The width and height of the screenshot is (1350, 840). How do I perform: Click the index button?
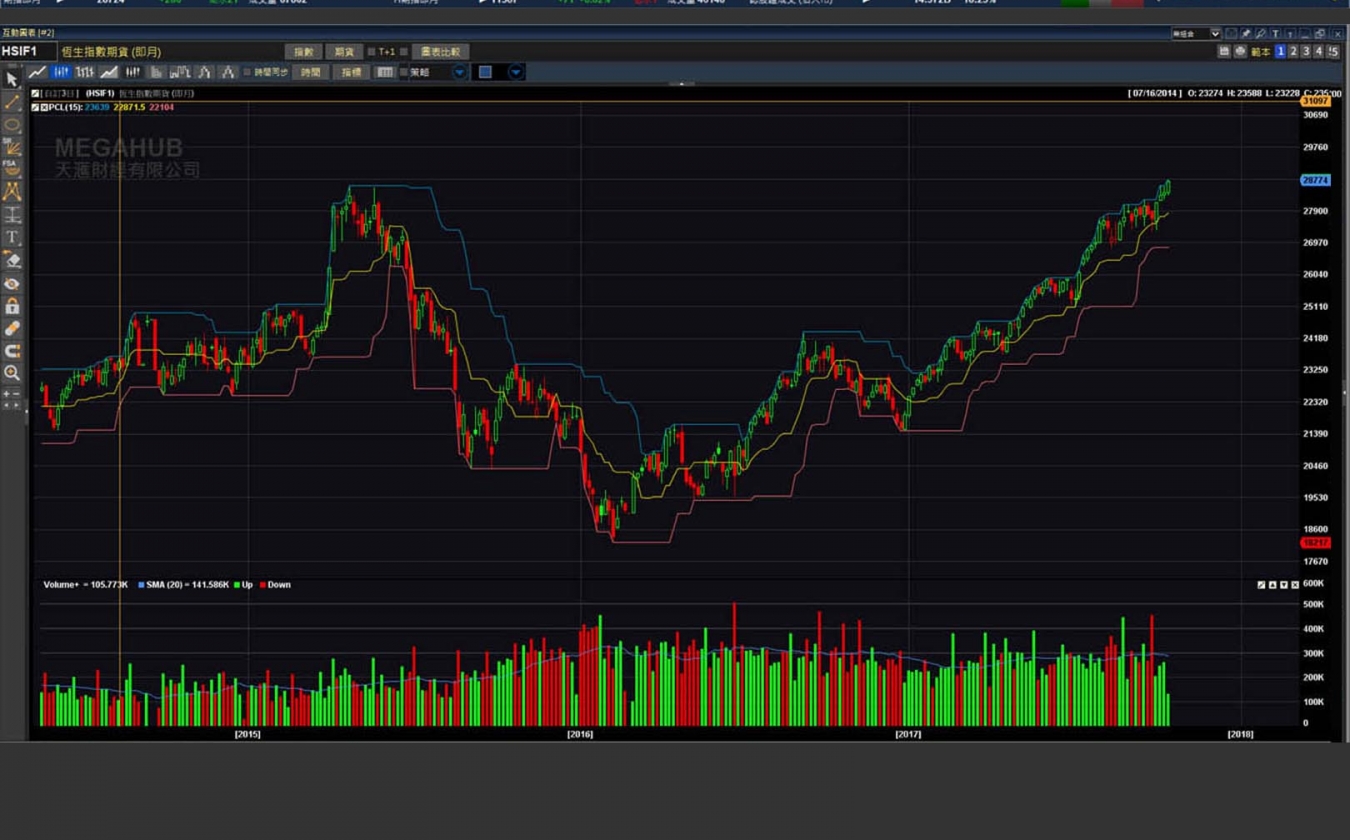[x=303, y=52]
